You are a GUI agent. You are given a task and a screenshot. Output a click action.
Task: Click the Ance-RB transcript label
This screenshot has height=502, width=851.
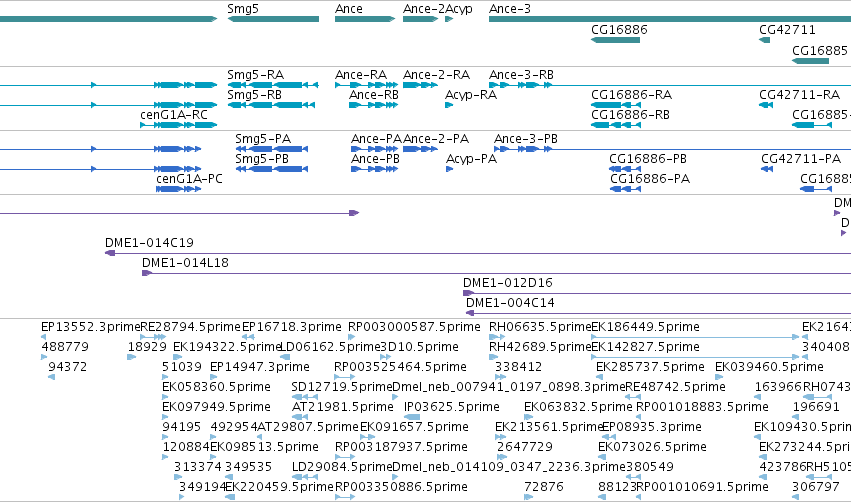pyautogui.click(x=373, y=95)
